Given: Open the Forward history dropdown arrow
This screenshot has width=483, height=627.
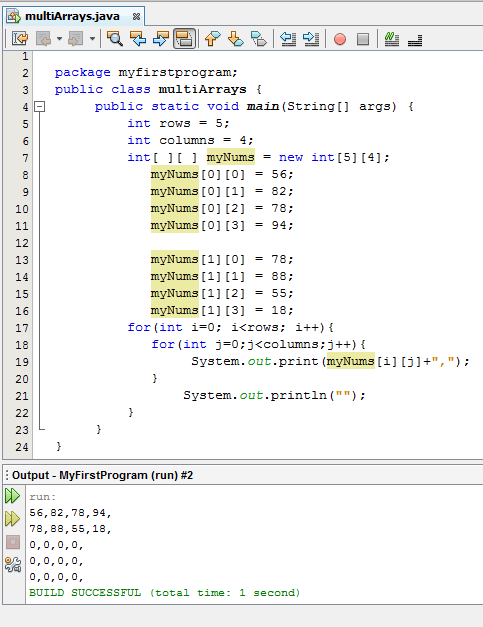Looking at the screenshot, I should (92, 39).
